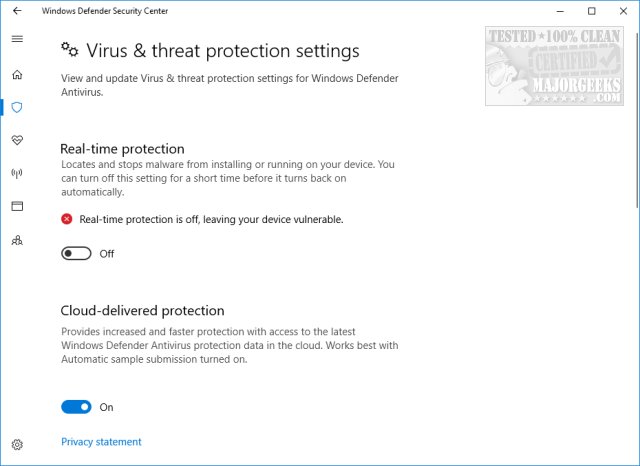Open the Home section in sidebar
640x466 pixels.
[x=17, y=75]
